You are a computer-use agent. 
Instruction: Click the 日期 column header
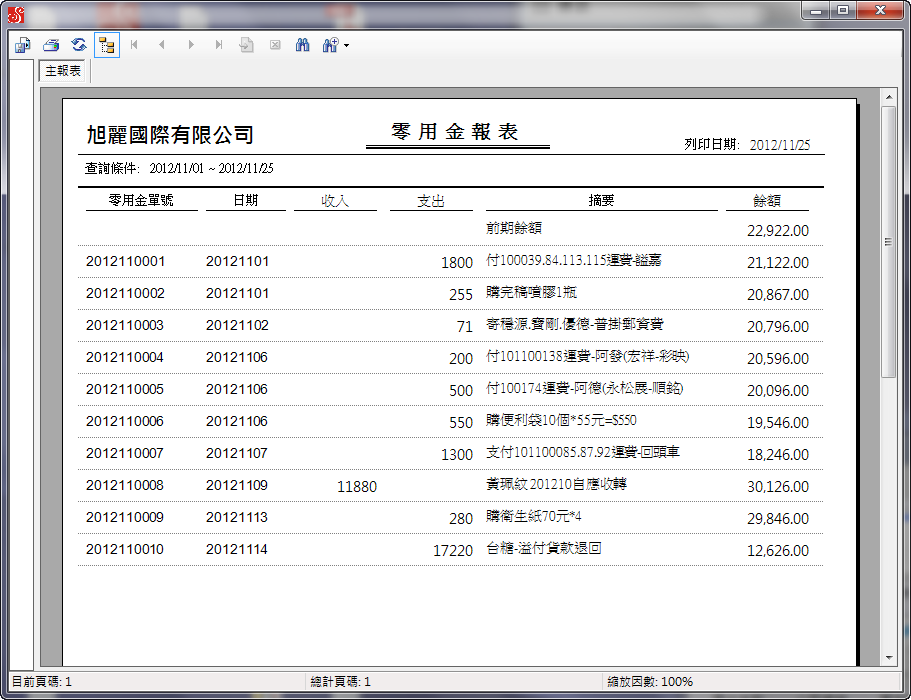246,200
